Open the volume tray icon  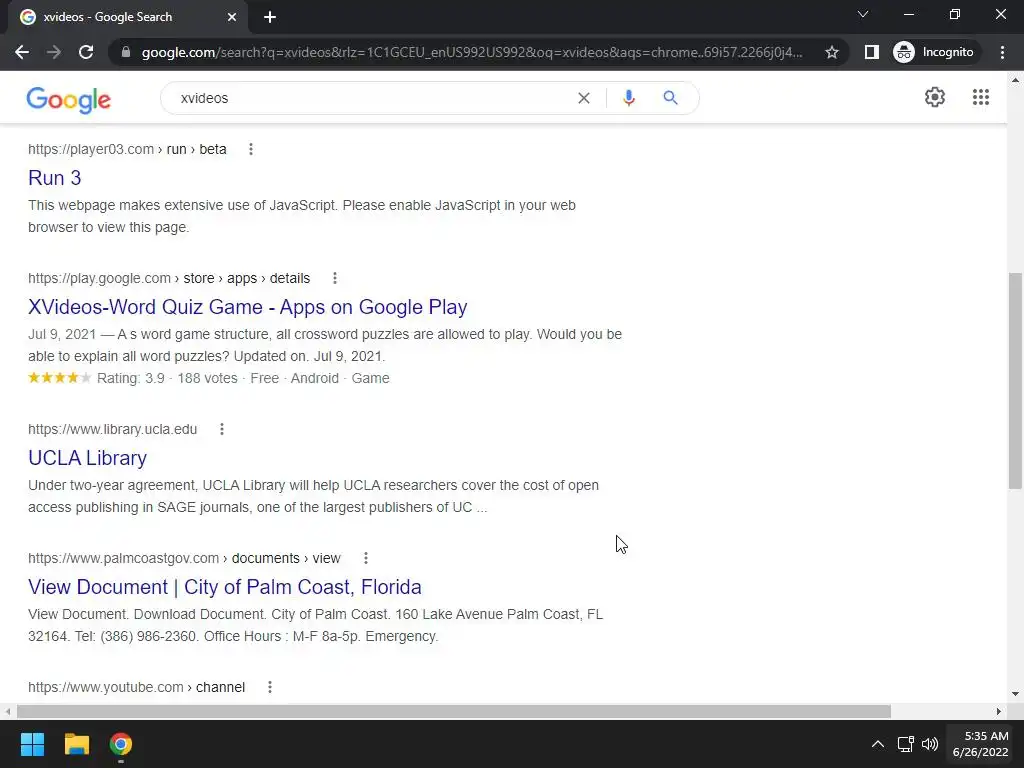point(929,744)
